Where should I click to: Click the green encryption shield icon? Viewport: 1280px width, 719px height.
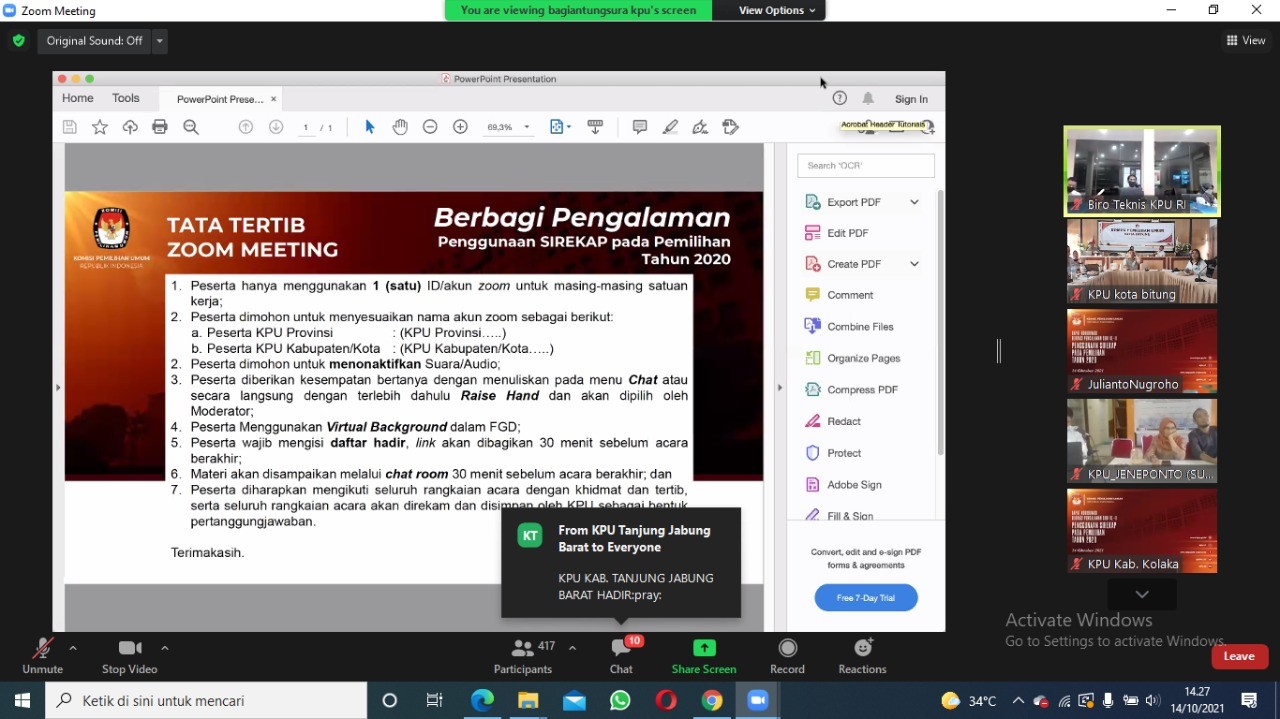click(x=18, y=41)
